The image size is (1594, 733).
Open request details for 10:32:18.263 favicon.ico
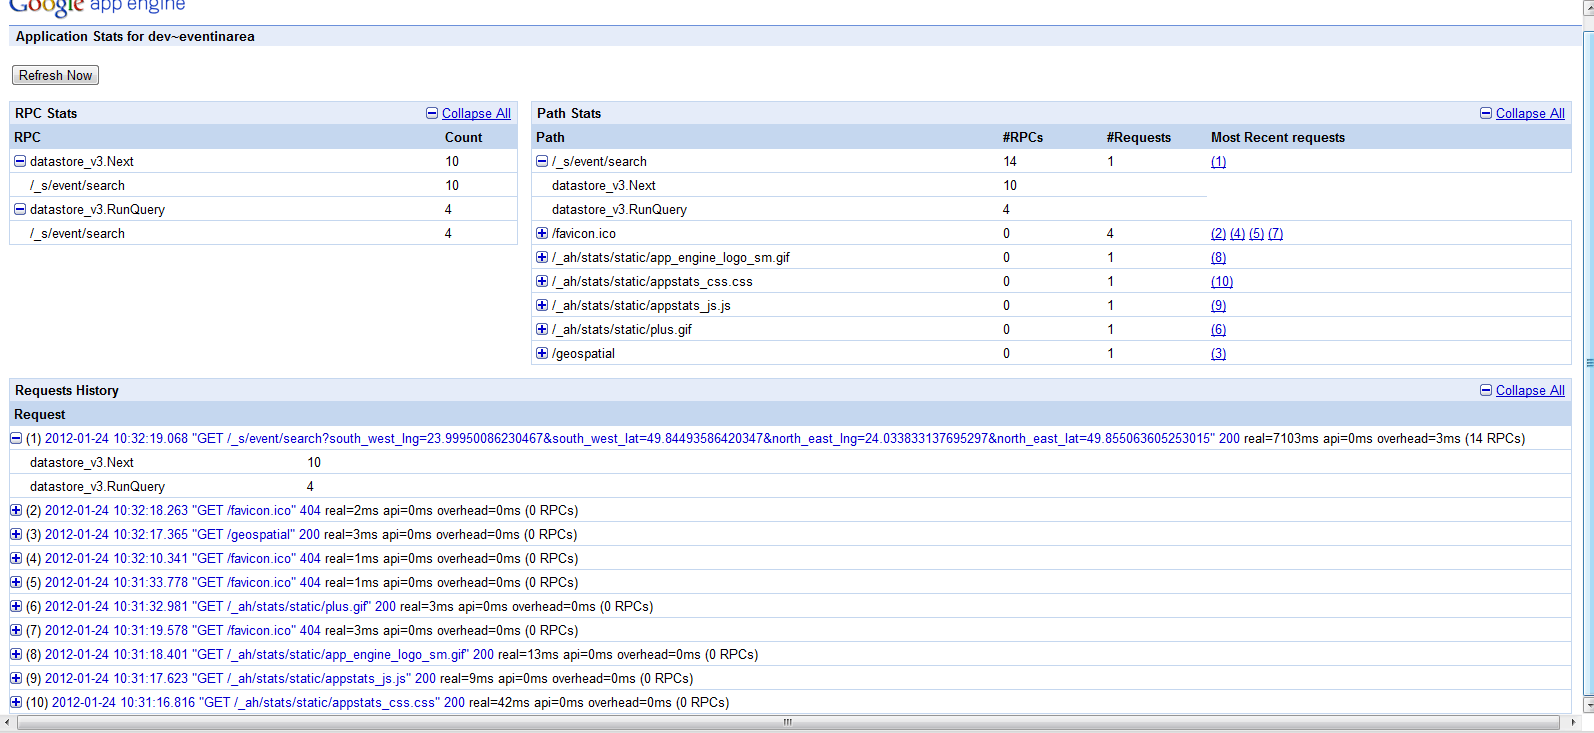click(x=183, y=510)
